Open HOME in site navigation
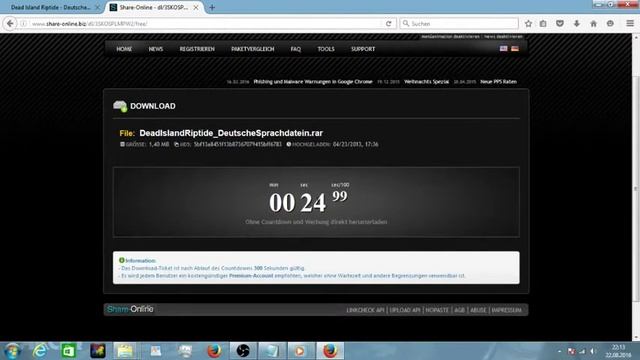The width and height of the screenshot is (640, 360). click(124, 49)
